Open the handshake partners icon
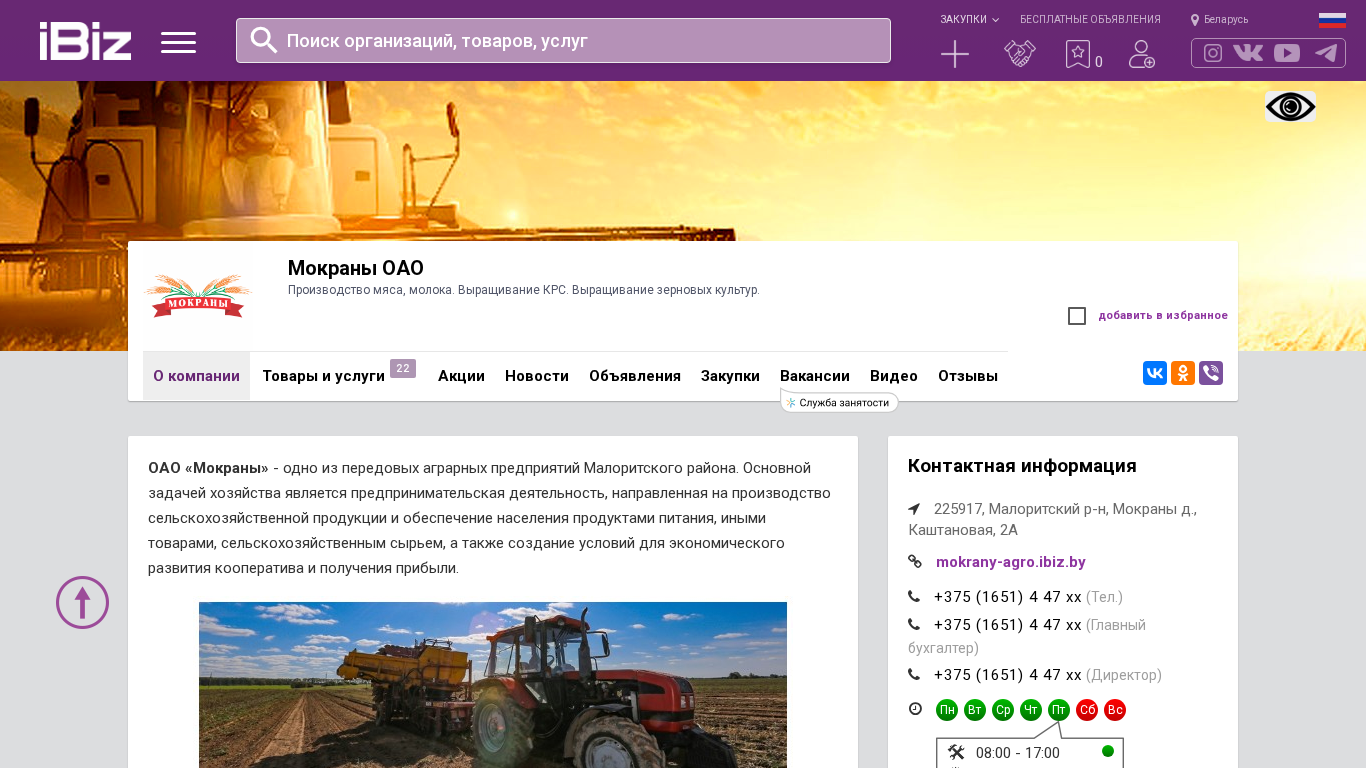This screenshot has height=768, width=1366. pos(1020,54)
